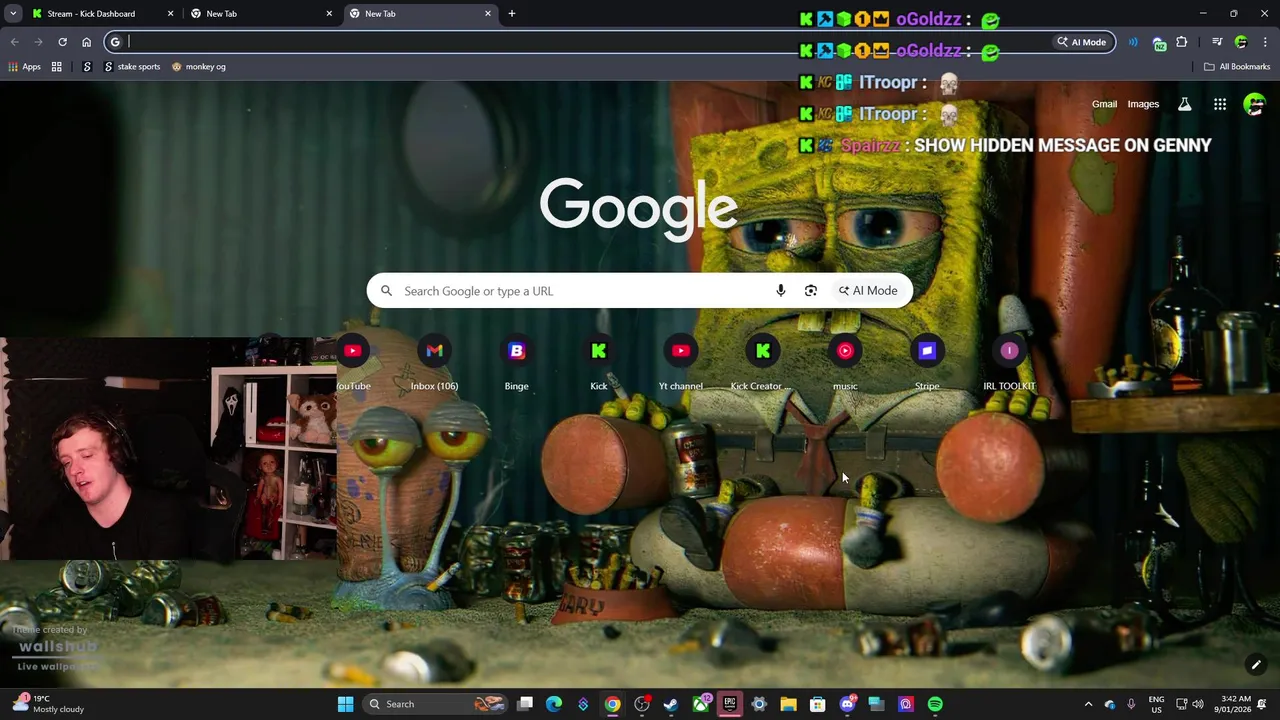The image size is (1280, 720).
Task: Click the NZ VPN extension icon
Action: [x=1158, y=42]
